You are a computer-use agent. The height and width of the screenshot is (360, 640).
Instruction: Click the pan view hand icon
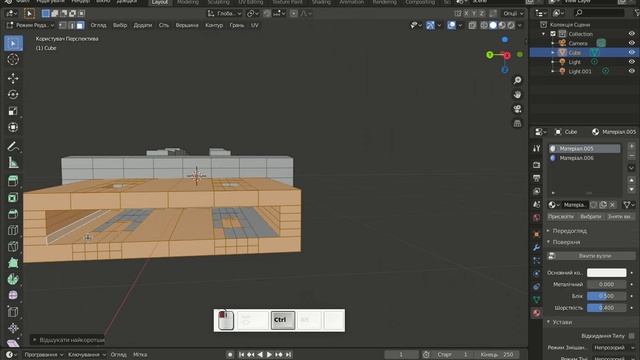[x=517, y=95]
